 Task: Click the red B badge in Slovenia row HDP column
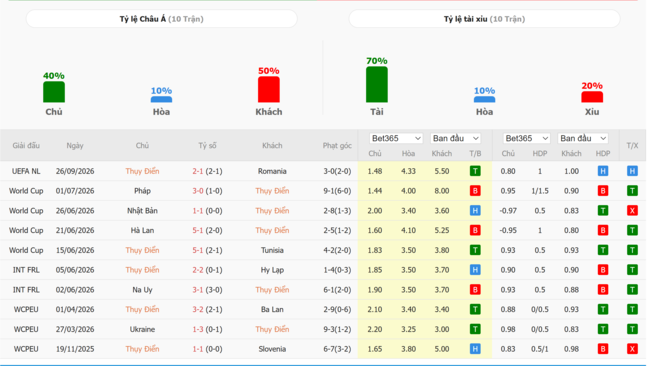coord(603,349)
